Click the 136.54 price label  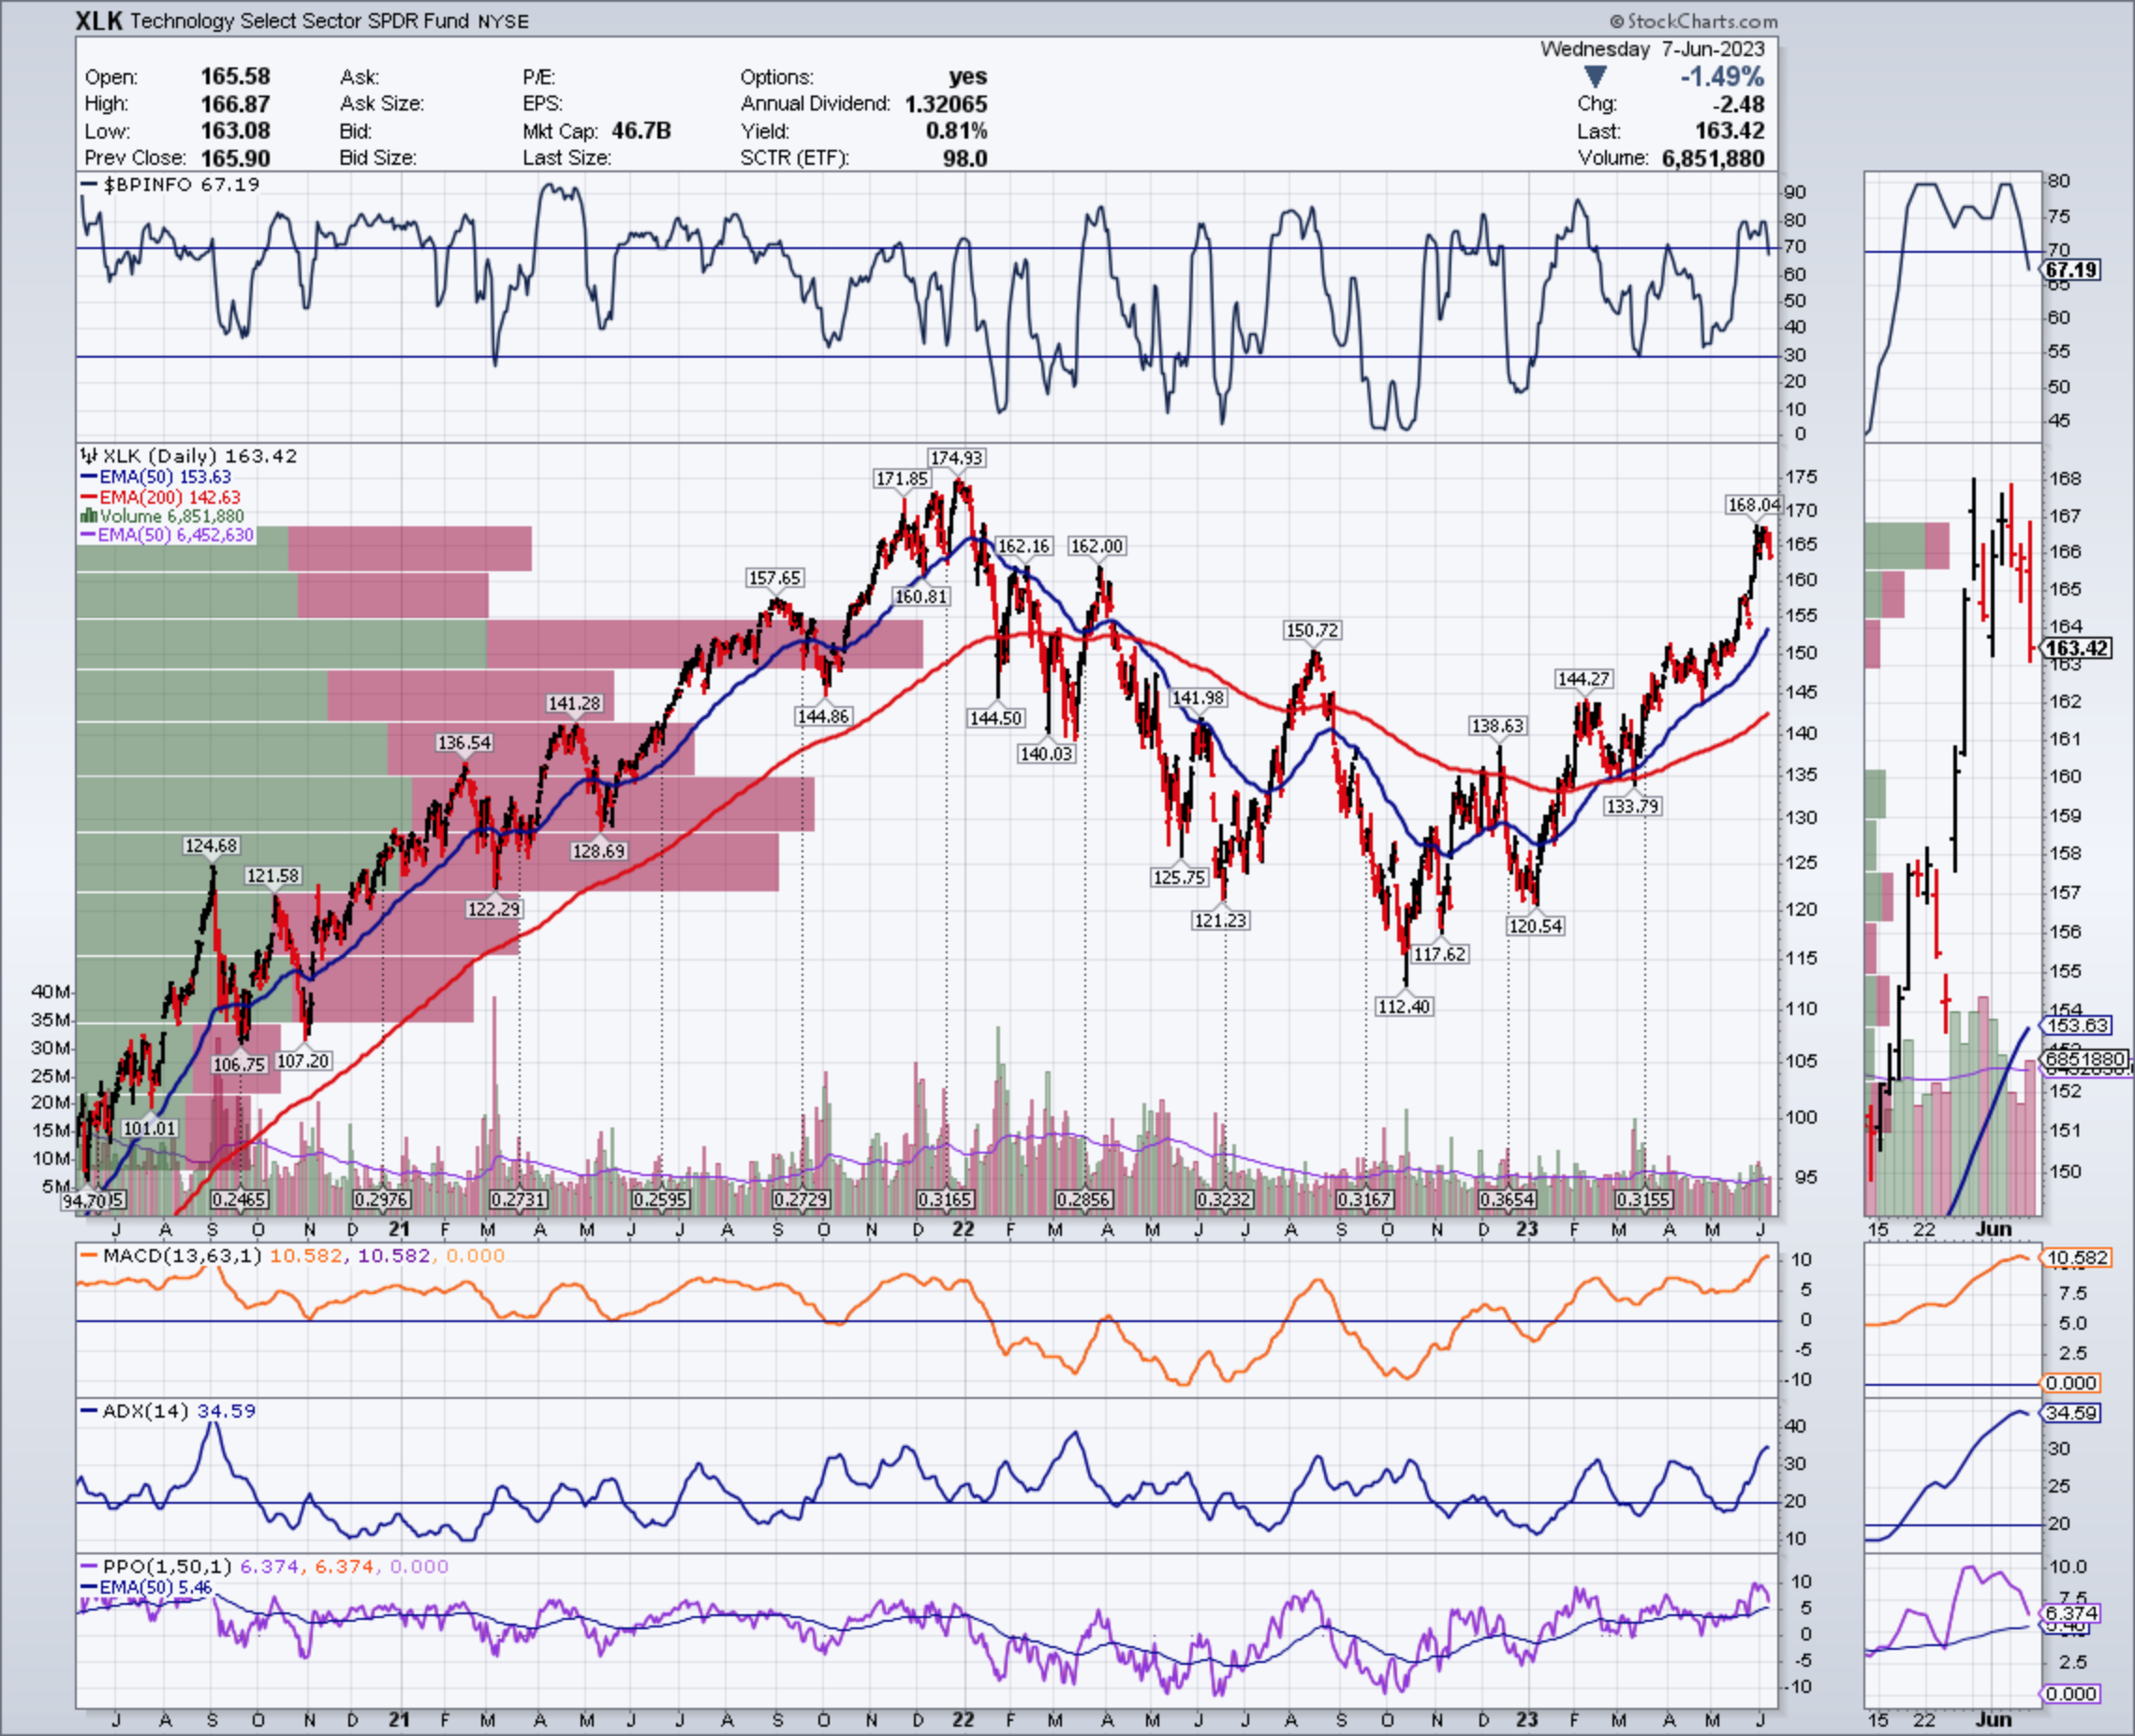(465, 743)
